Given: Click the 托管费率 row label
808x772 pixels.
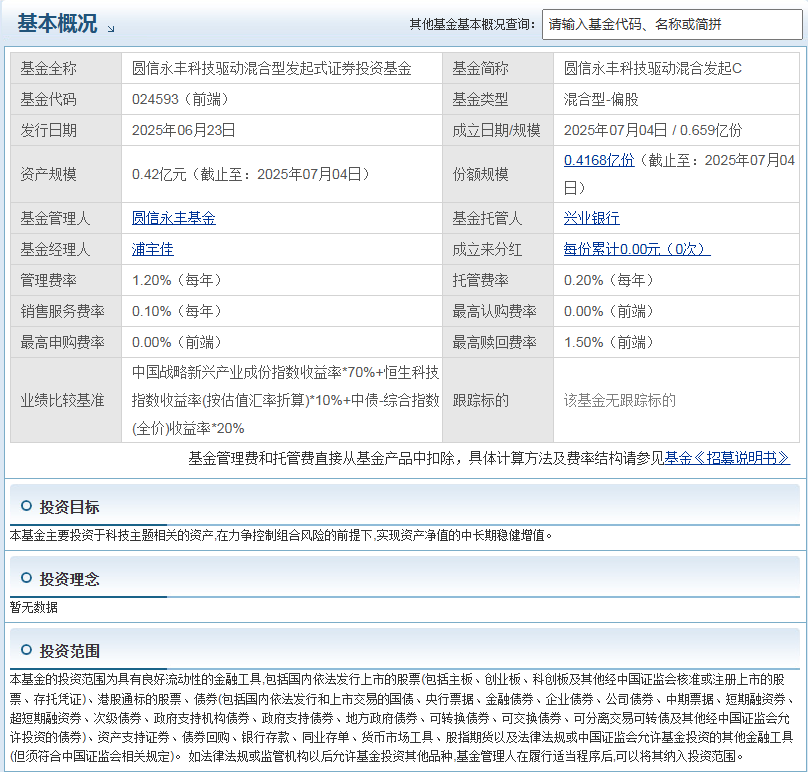Looking at the screenshot, I should pos(480,280).
